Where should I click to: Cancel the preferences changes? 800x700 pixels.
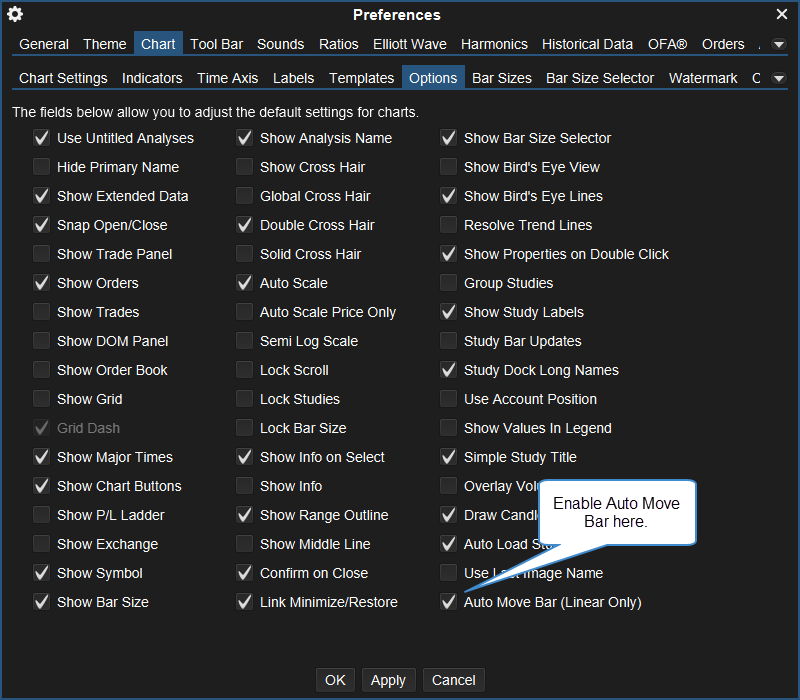click(x=453, y=680)
